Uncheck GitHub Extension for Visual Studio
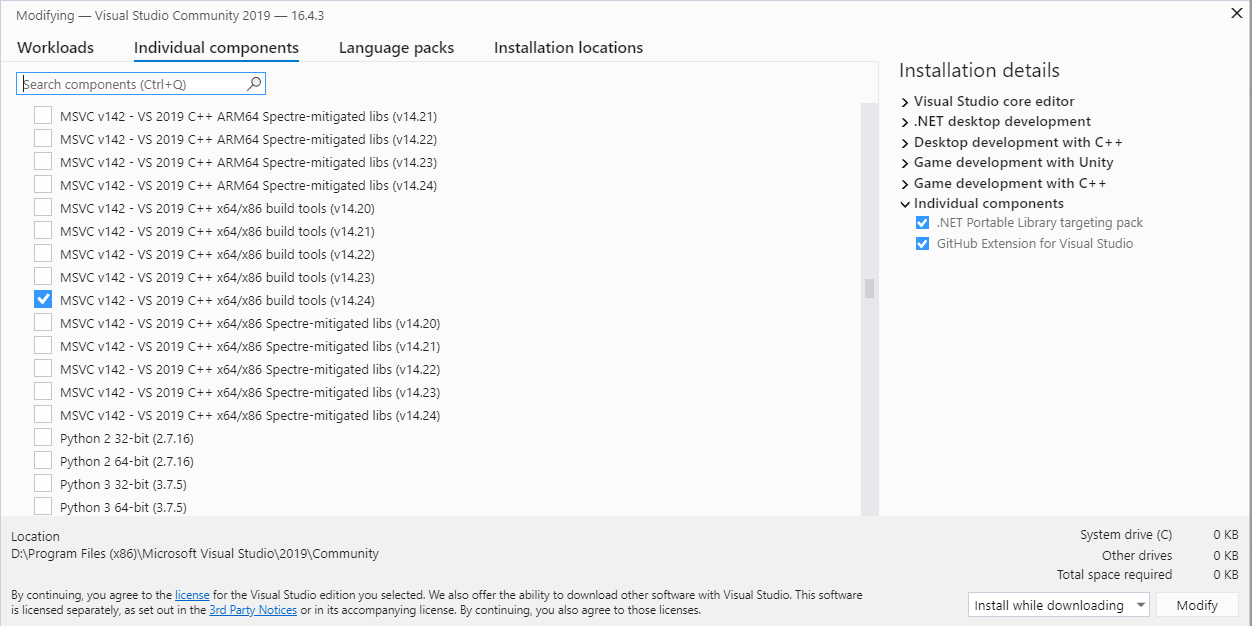The width and height of the screenshot is (1252, 626). tap(923, 243)
